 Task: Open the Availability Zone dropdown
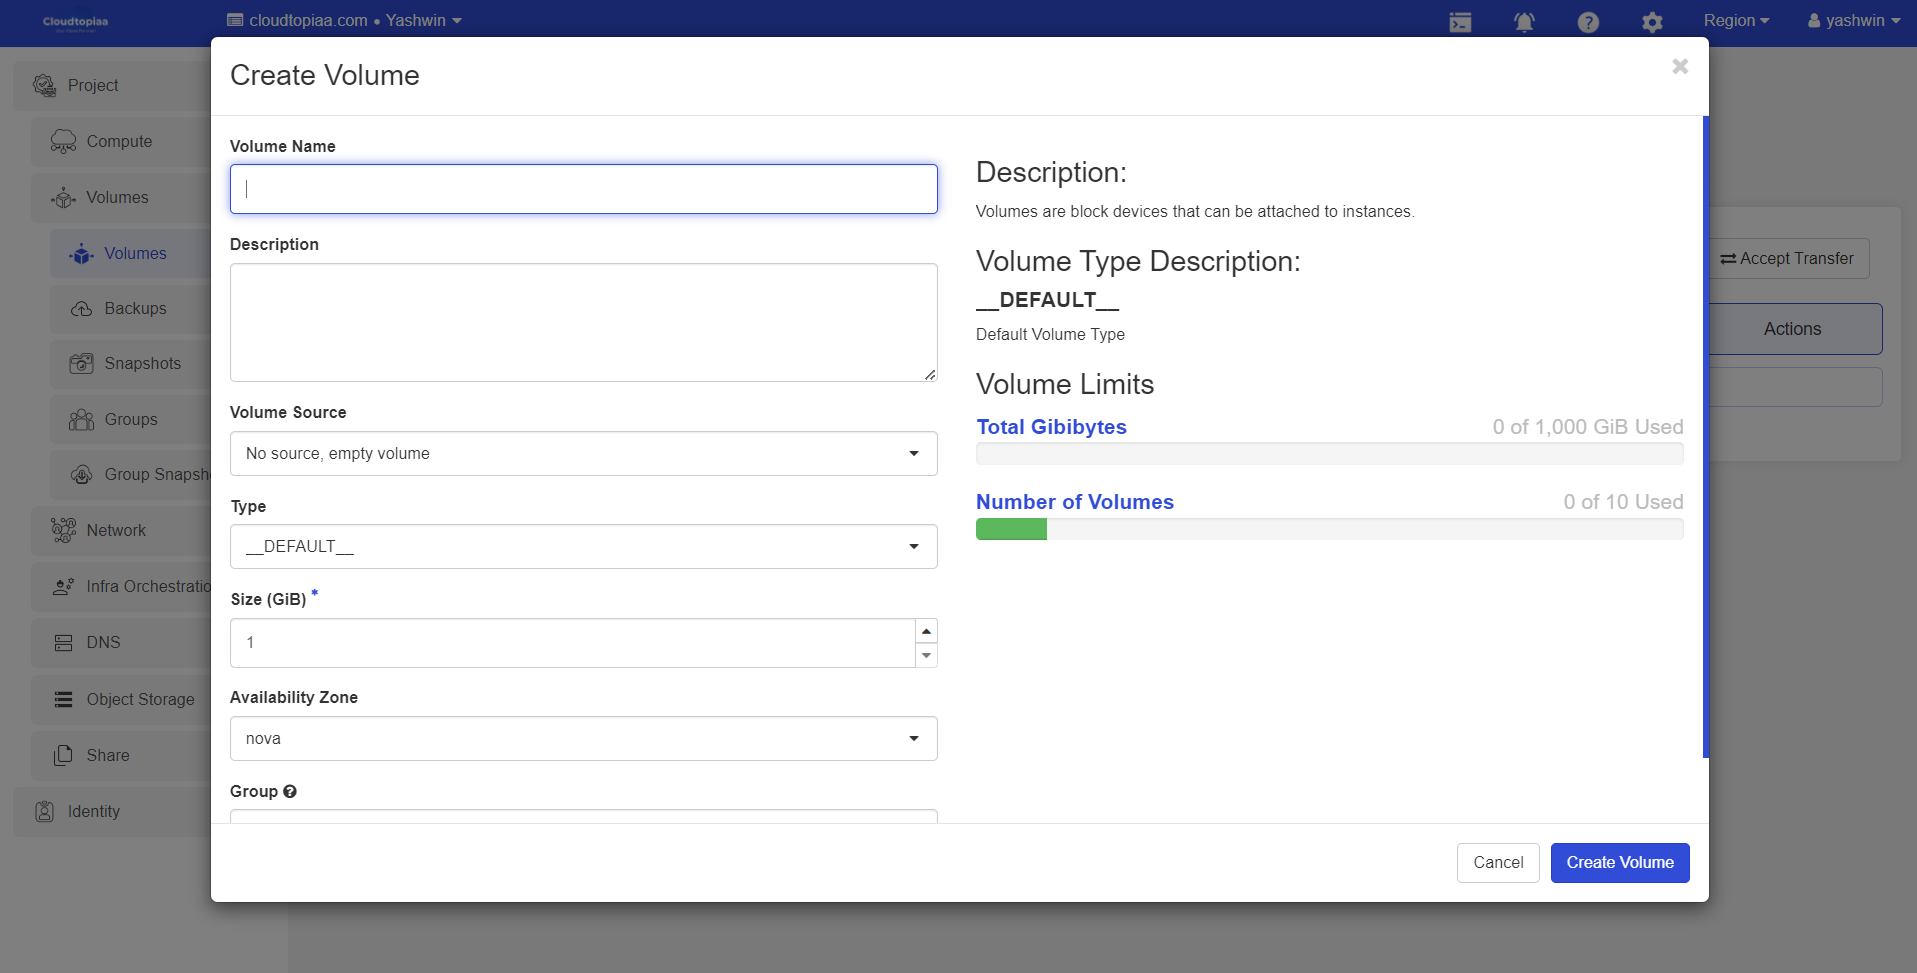pos(583,739)
